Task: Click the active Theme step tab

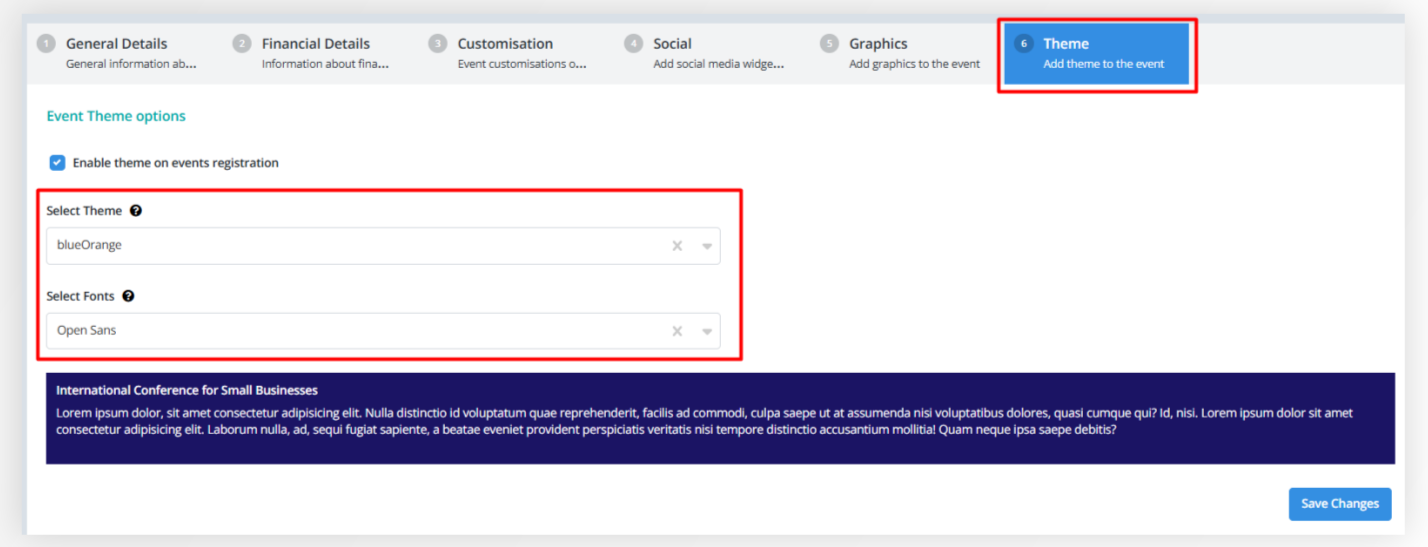Action: [x=1097, y=53]
